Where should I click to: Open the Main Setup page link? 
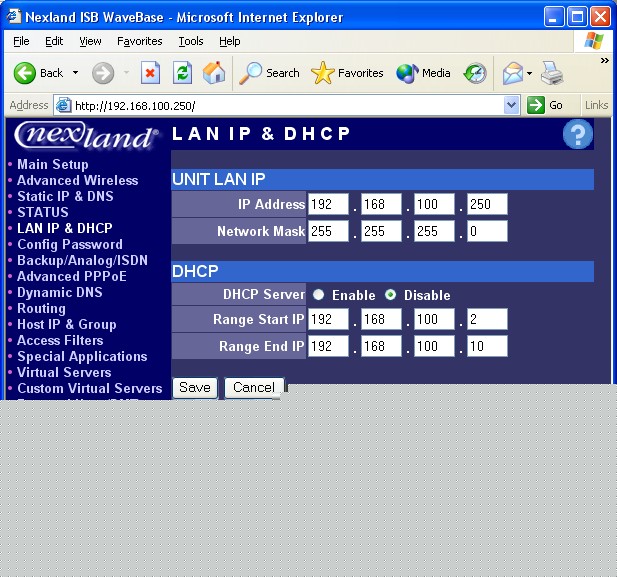[53, 164]
